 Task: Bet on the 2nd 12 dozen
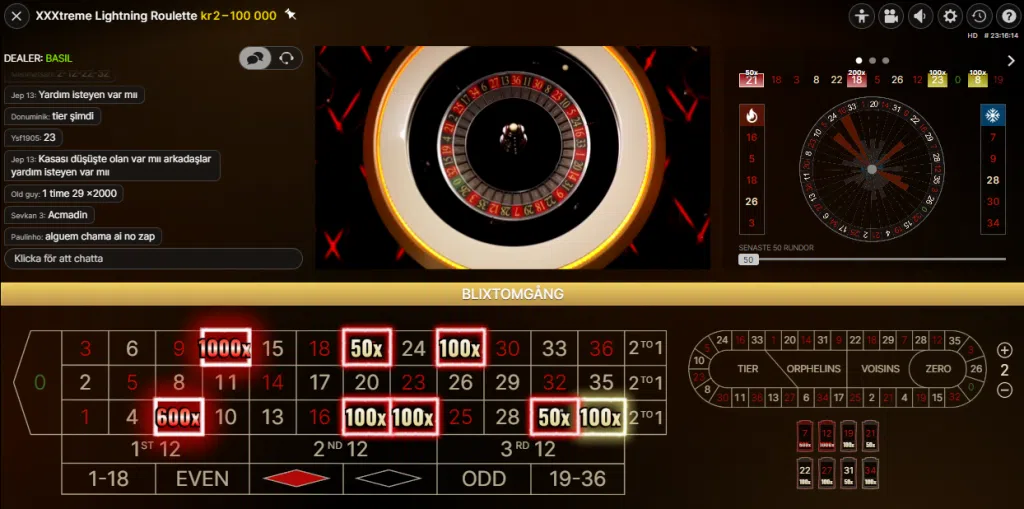click(x=343, y=449)
